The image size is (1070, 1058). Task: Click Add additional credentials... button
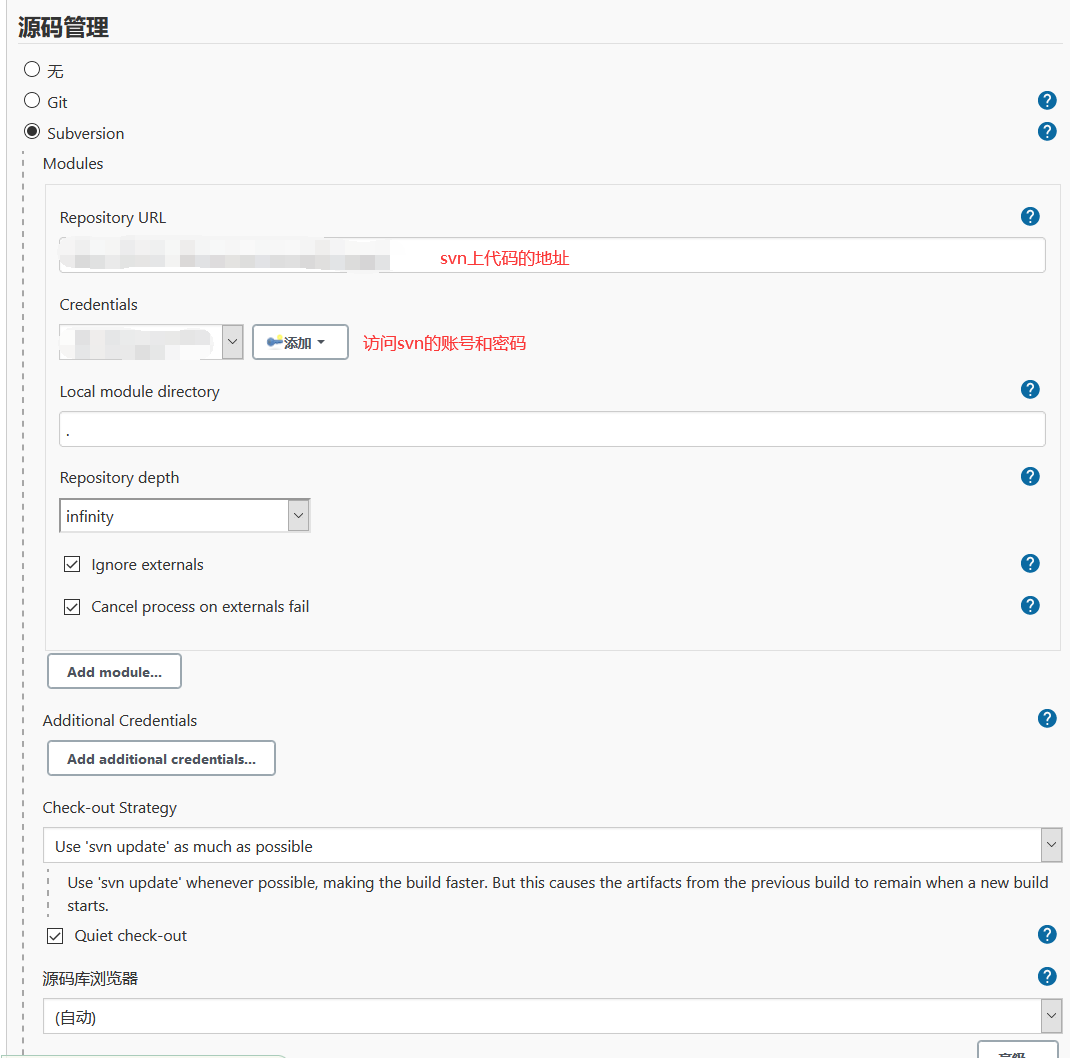pyautogui.click(x=161, y=758)
